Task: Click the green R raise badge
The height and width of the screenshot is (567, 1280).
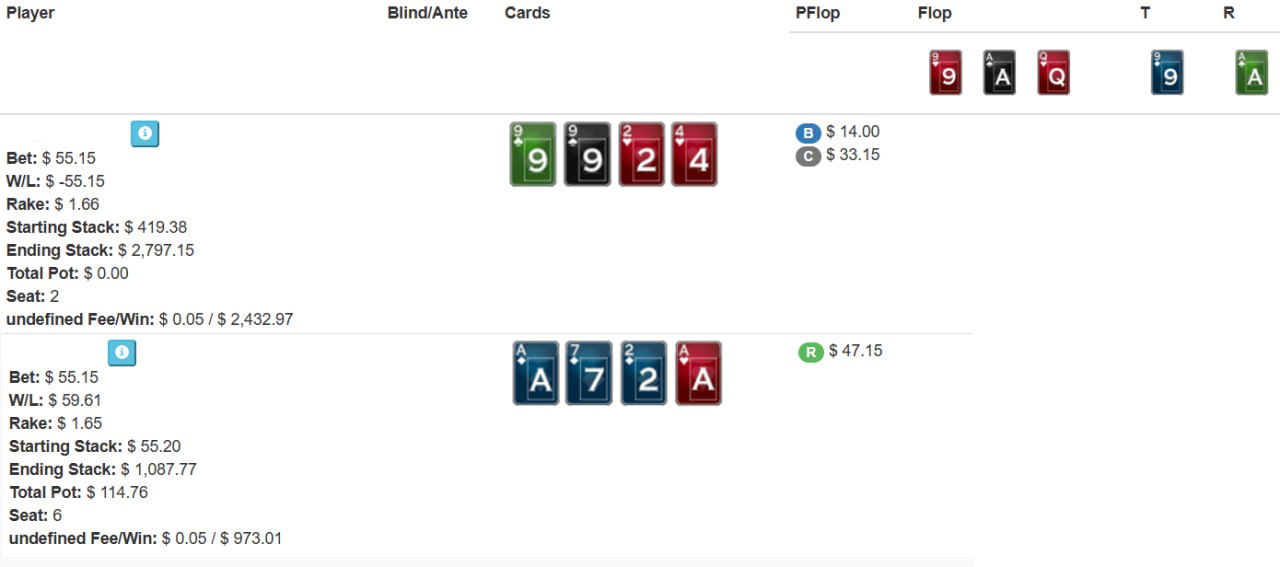Action: click(x=810, y=352)
